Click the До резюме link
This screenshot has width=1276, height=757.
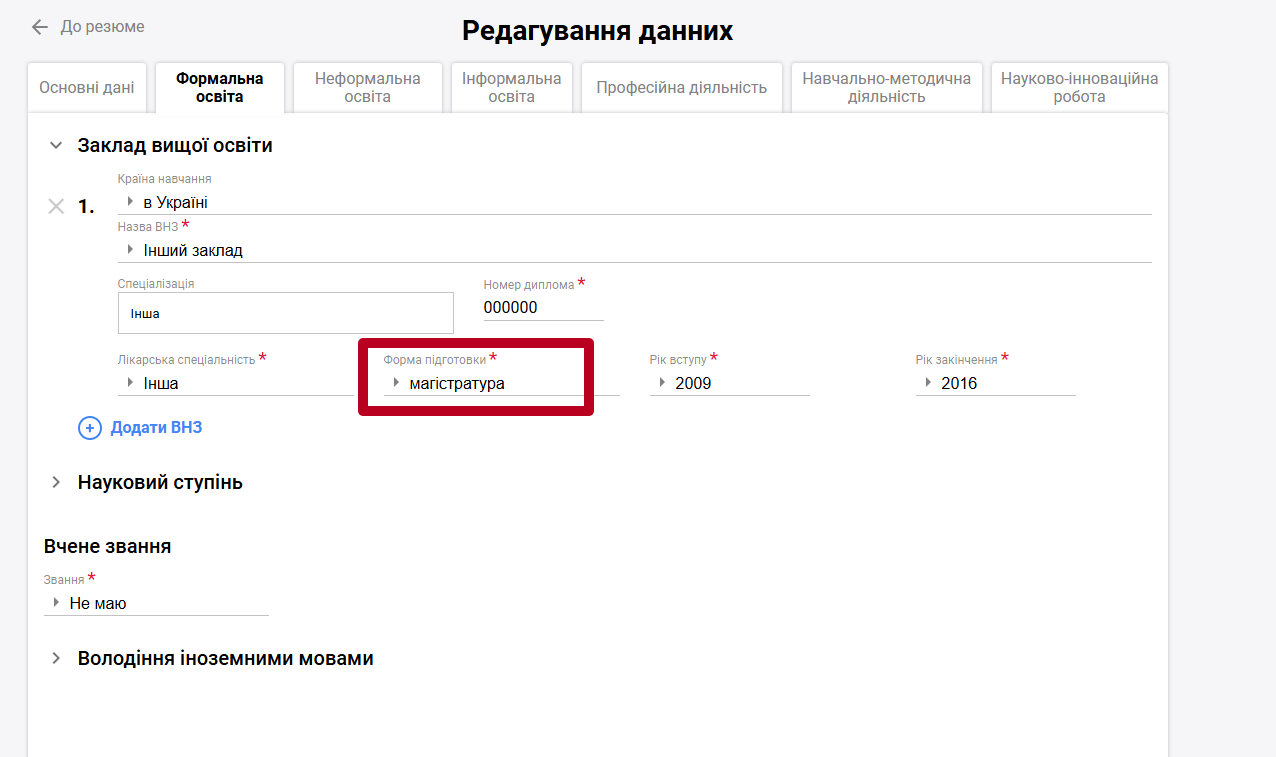(102, 27)
